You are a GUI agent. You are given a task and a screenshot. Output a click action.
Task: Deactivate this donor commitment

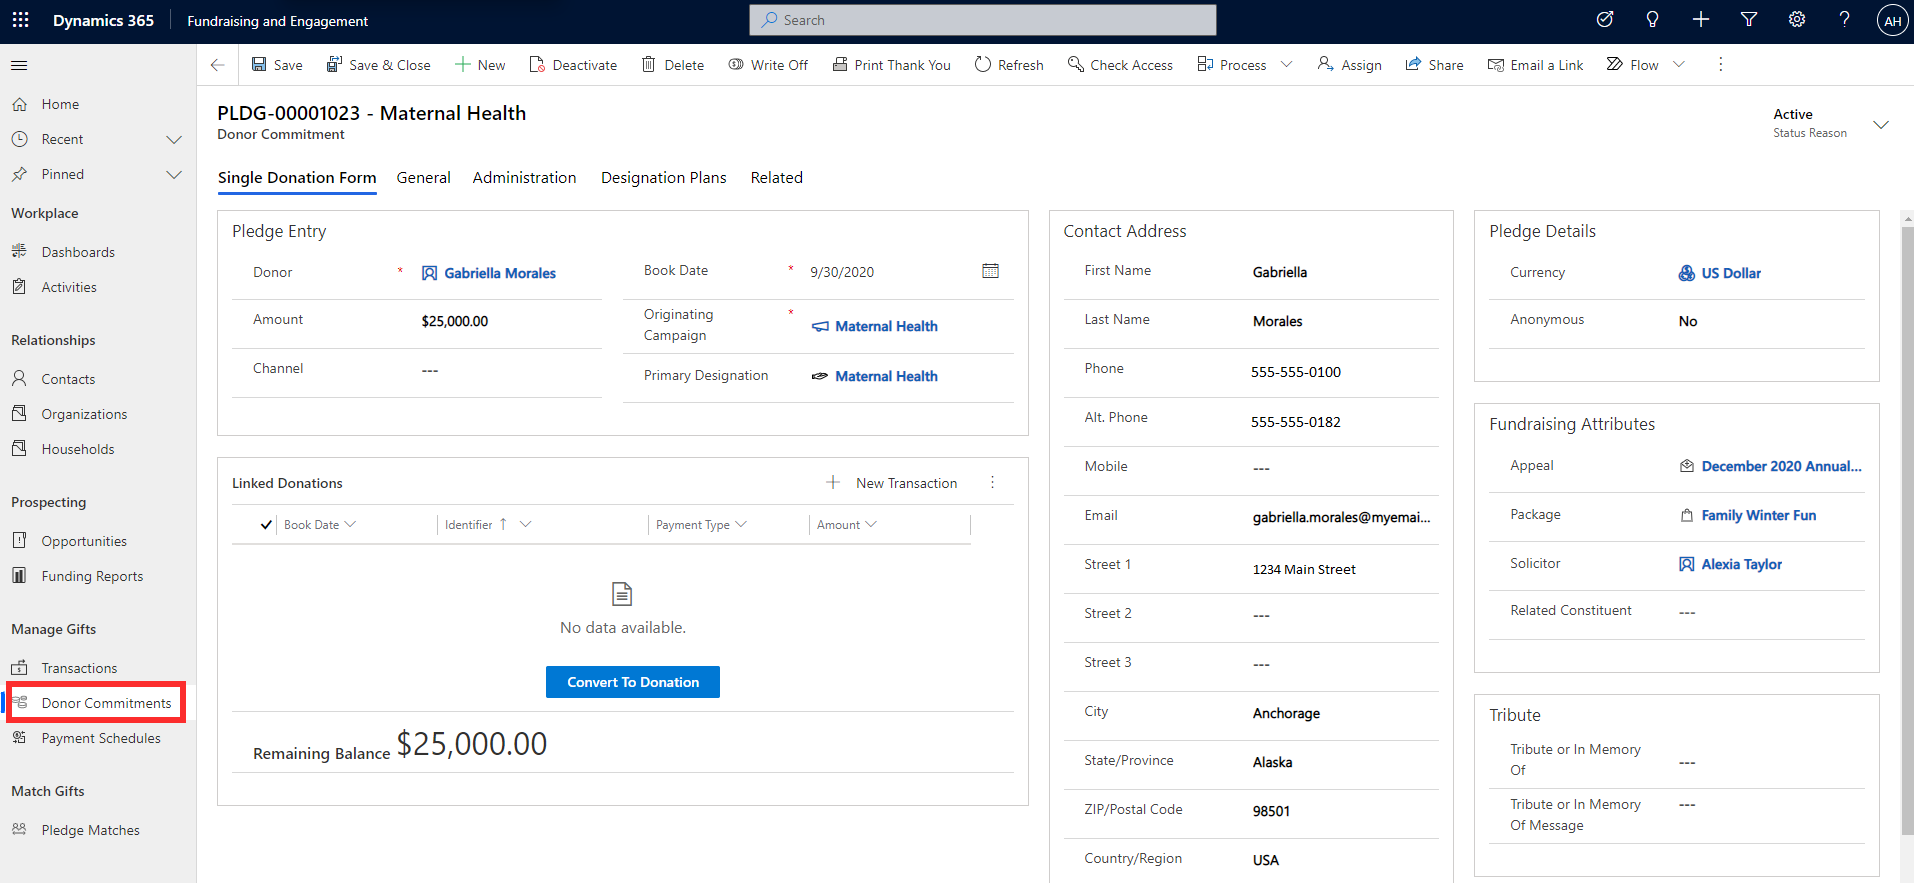pos(573,65)
